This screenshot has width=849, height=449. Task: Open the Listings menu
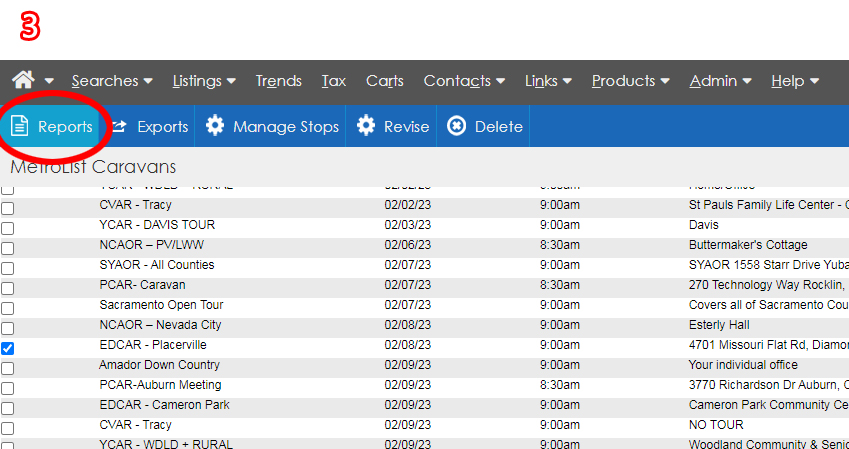click(x=197, y=81)
